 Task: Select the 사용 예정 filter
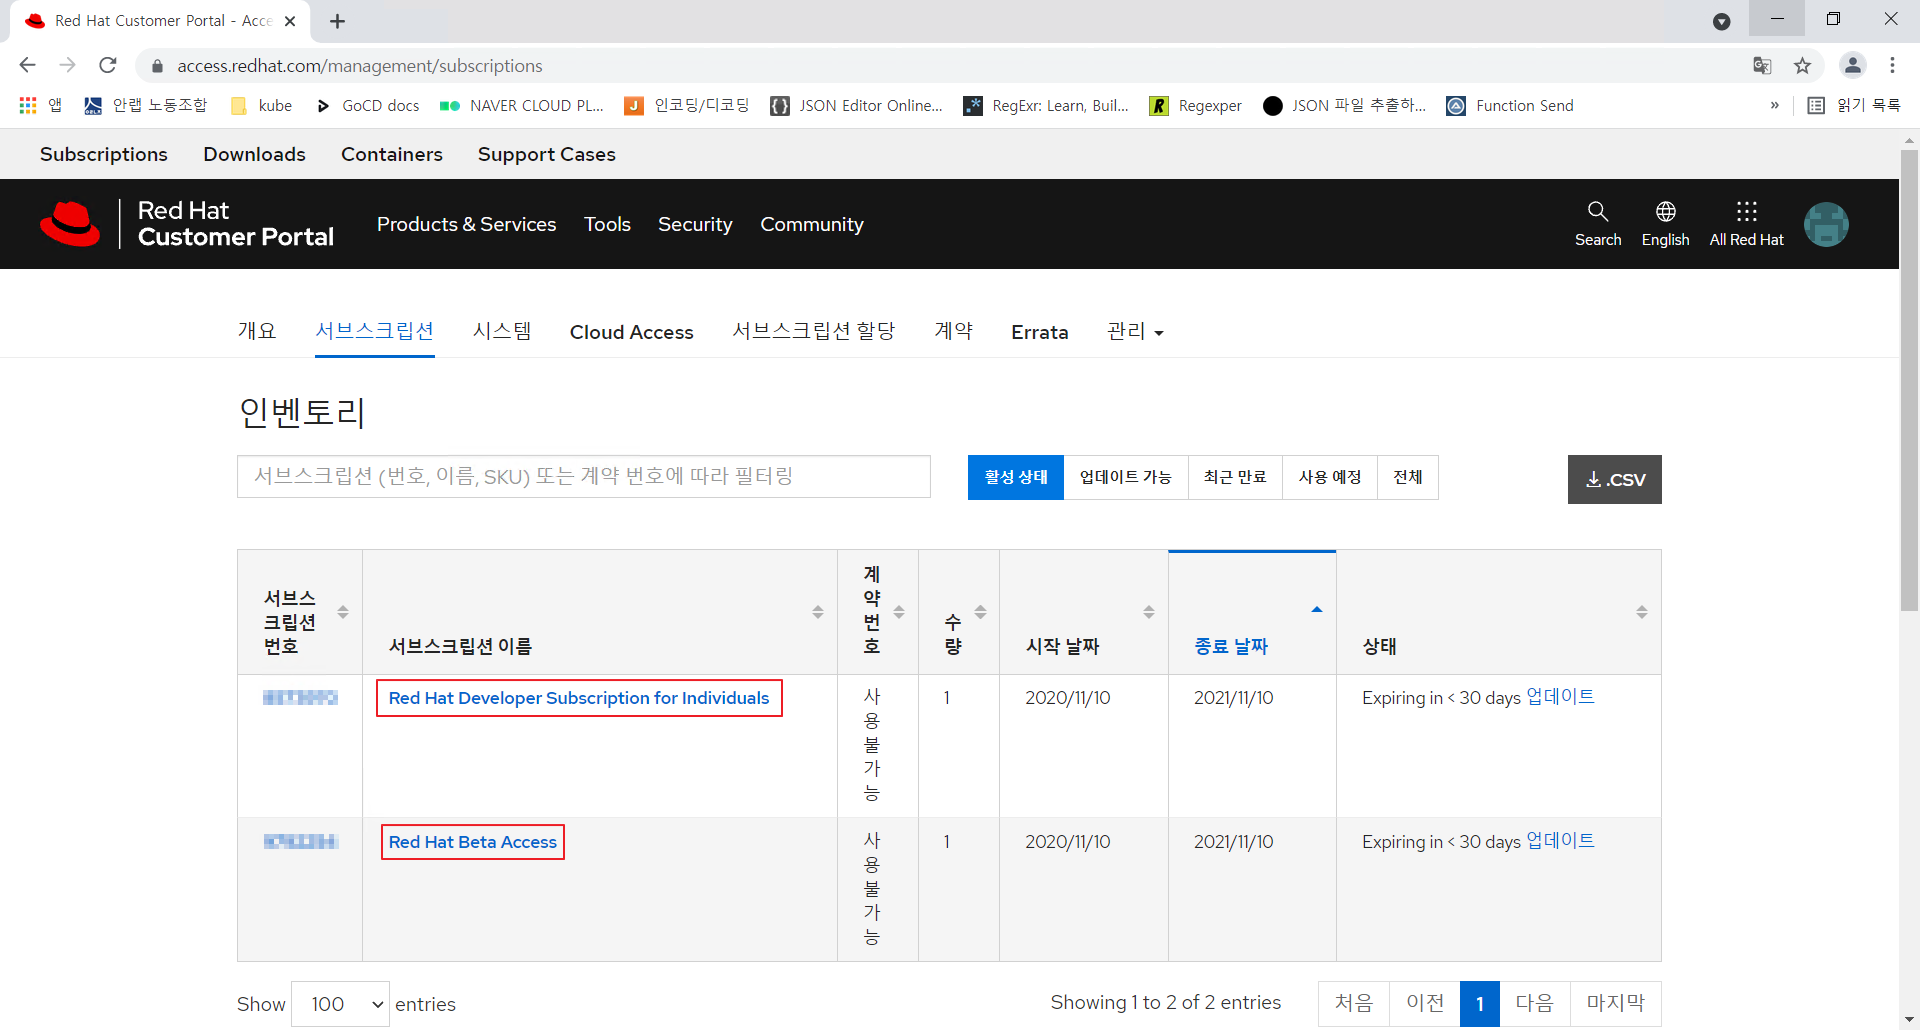pos(1330,477)
